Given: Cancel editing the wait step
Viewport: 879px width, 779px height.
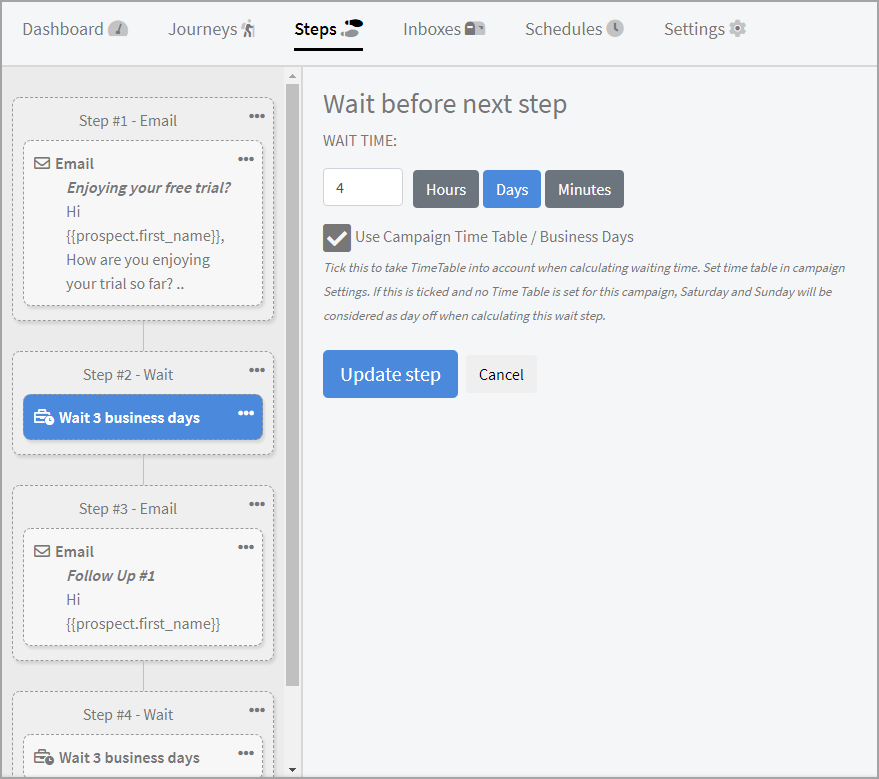Looking at the screenshot, I should [x=501, y=374].
